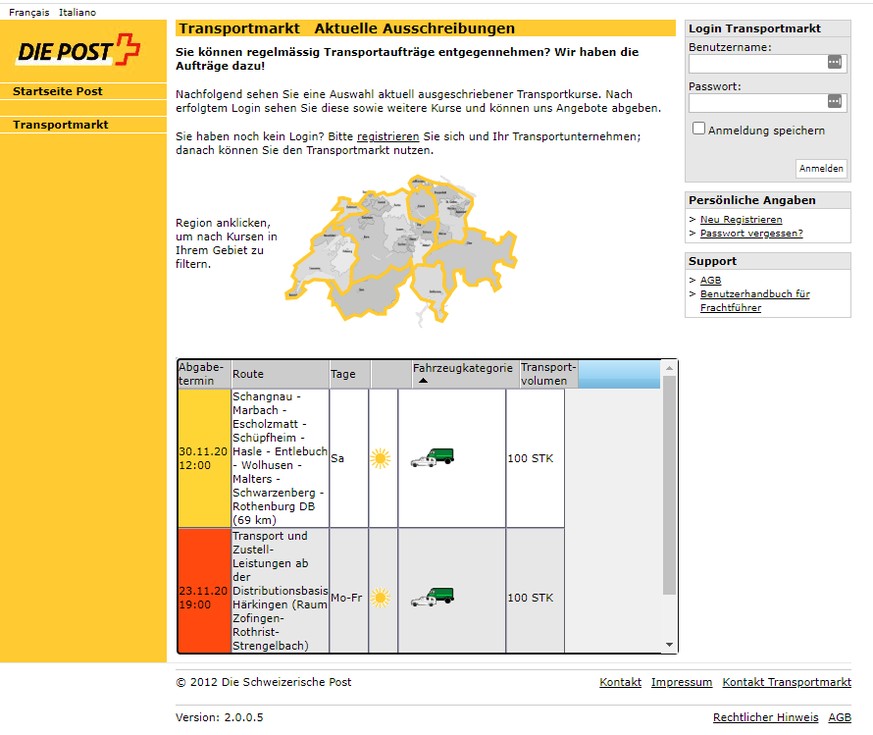Switch language to Français
The height and width of the screenshot is (735, 873).
(x=29, y=12)
